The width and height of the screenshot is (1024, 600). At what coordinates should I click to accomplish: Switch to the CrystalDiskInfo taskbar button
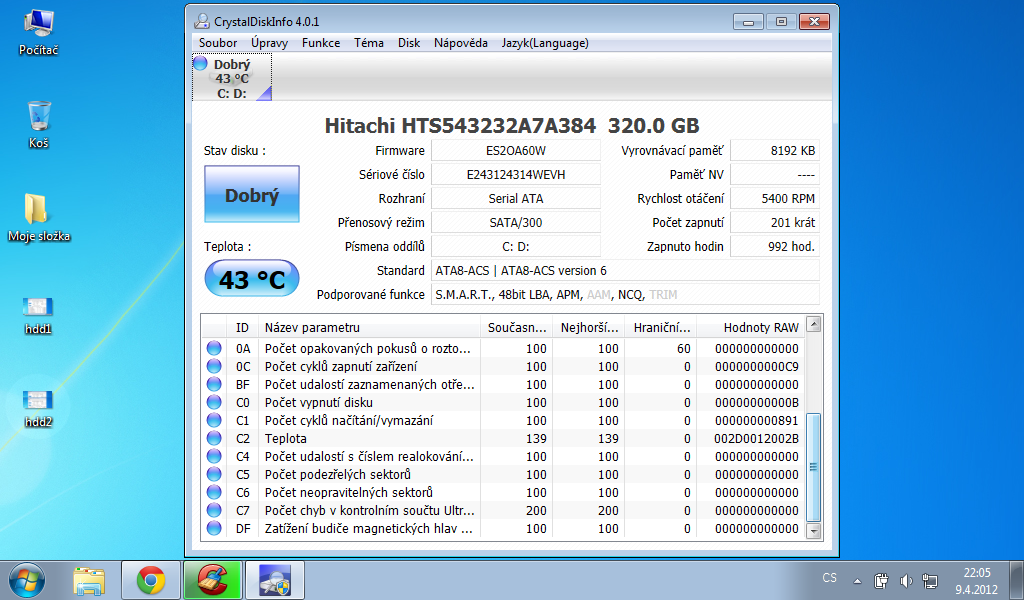[275, 580]
